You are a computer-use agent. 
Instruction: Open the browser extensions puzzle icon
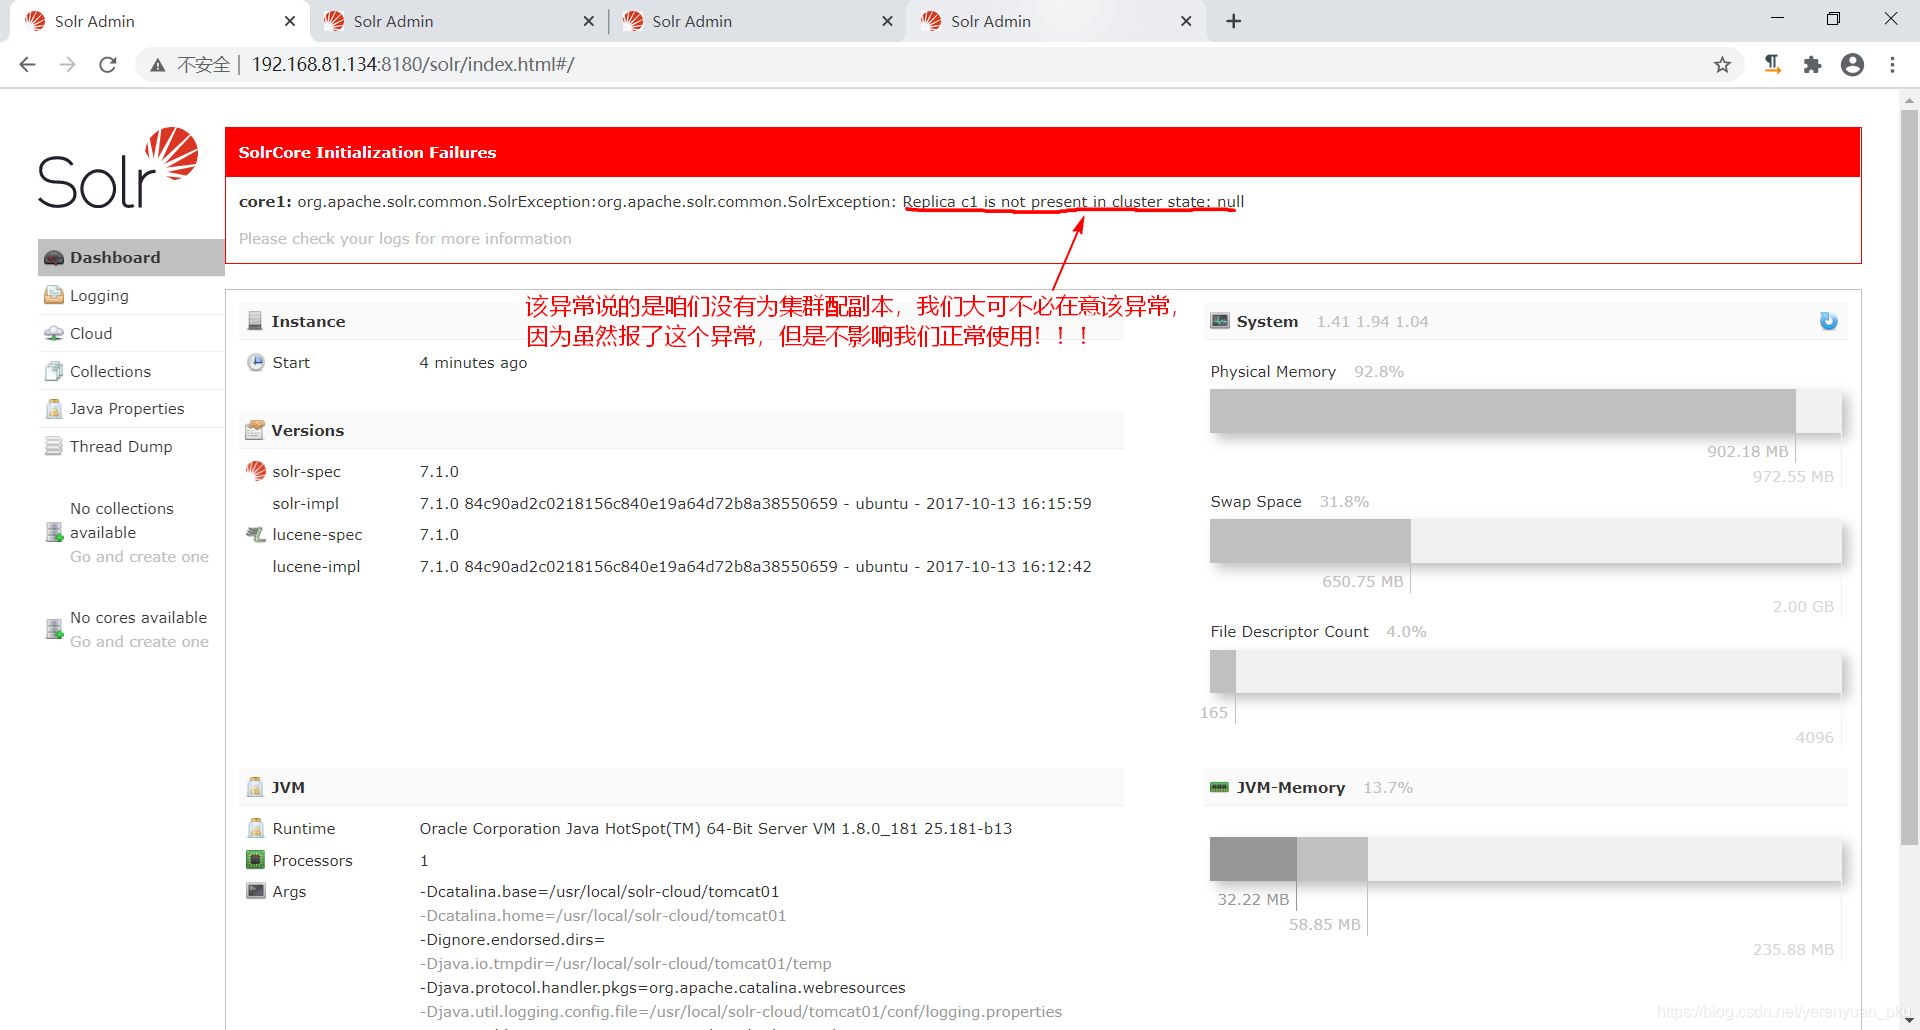coord(1812,65)
